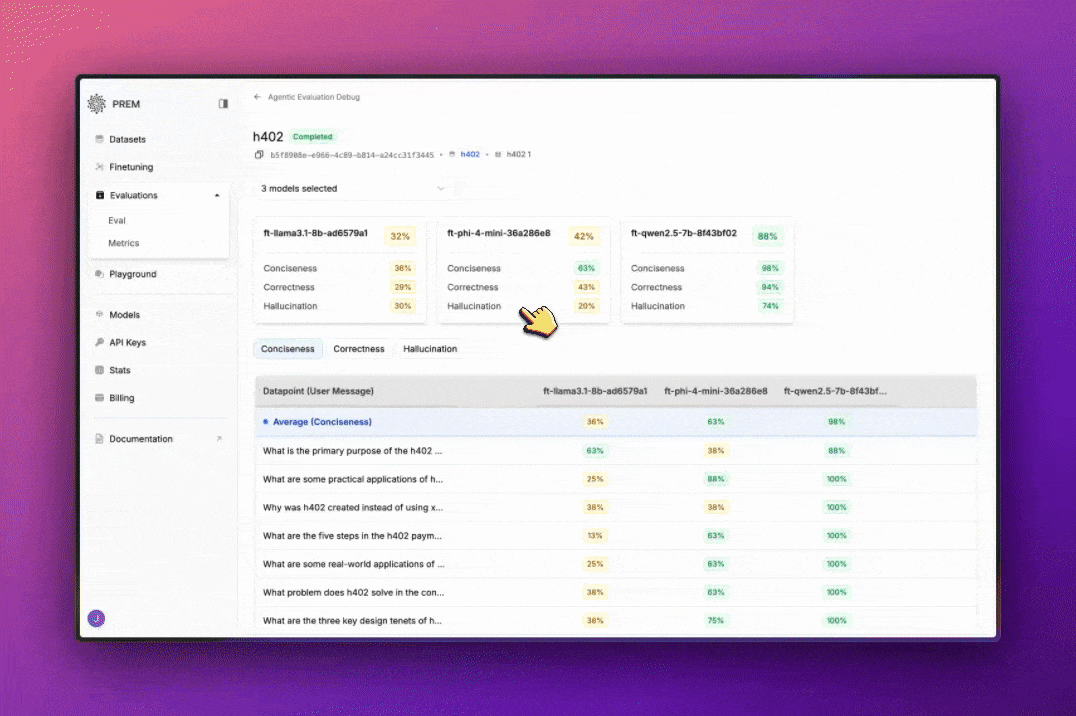Click the bullet icon in Average row
The width and height of the screenshot is (1076, 716).
point(266,421)
